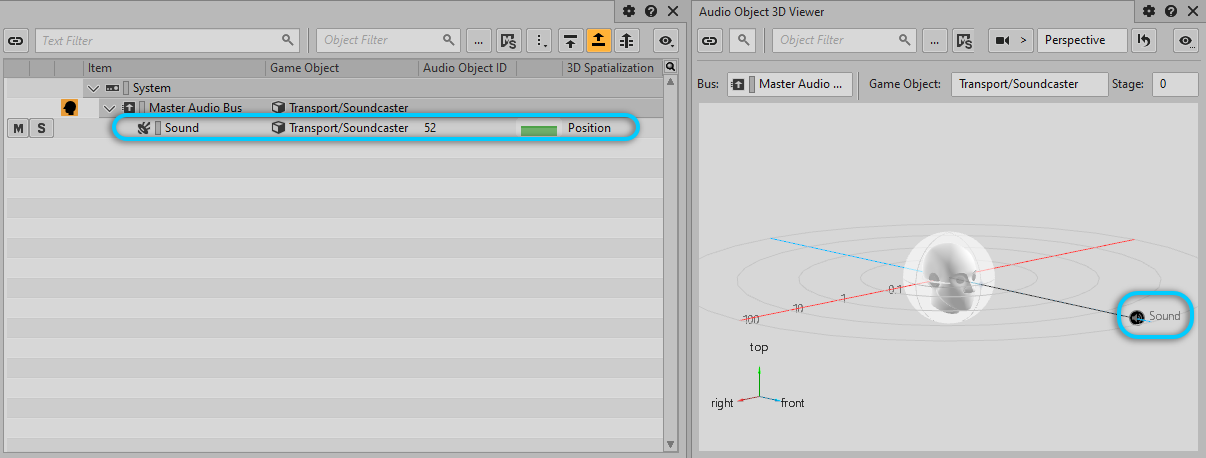Solo the Sound audio object
This screenshot has width=1206, height=458.
(41, 128)
